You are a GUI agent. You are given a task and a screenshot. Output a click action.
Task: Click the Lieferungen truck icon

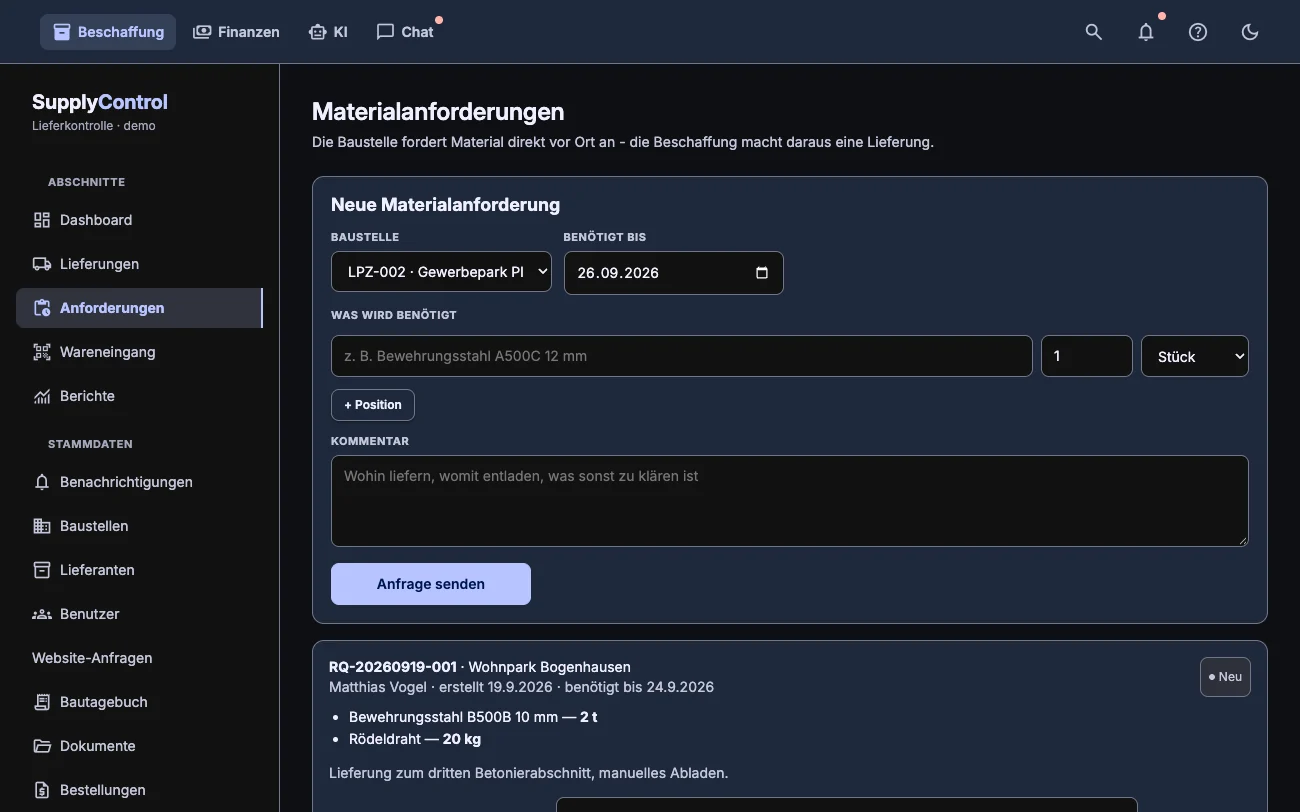42,264
